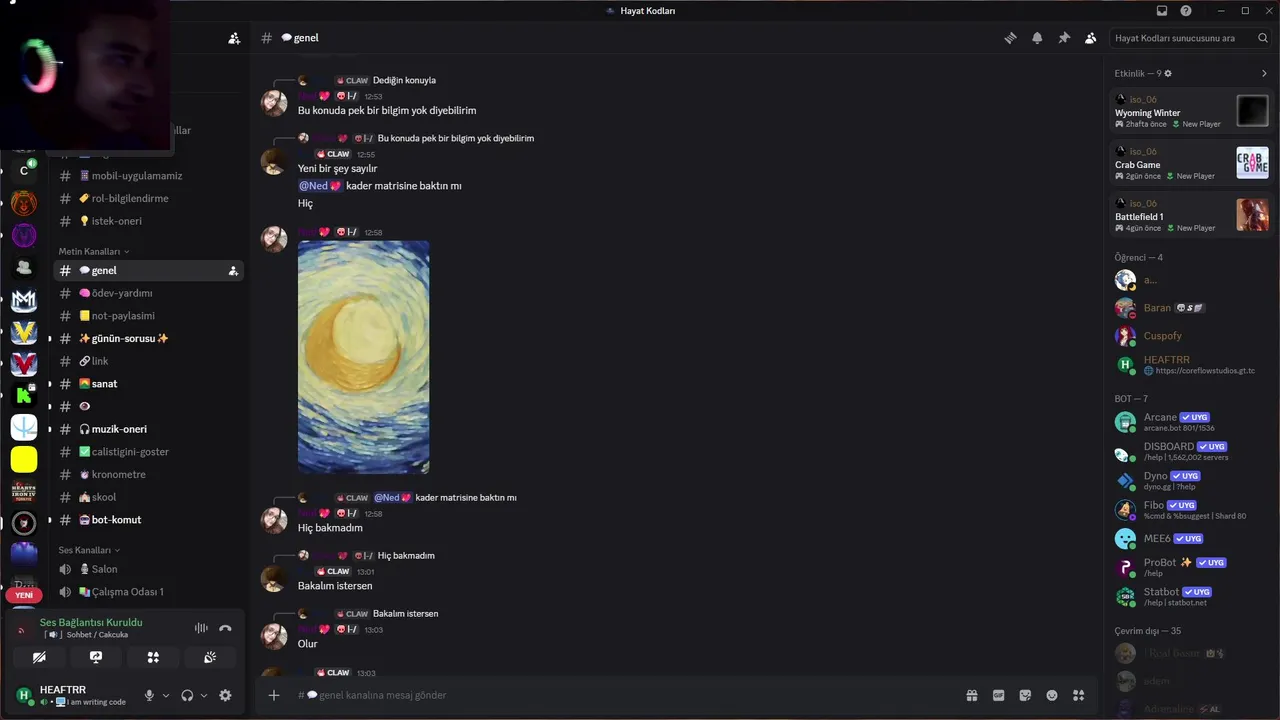Image resolution: width=1280 pixels, height=720 pixels.
Task: Expand the Etkinlik activity section arrow
Action: 1264,73
